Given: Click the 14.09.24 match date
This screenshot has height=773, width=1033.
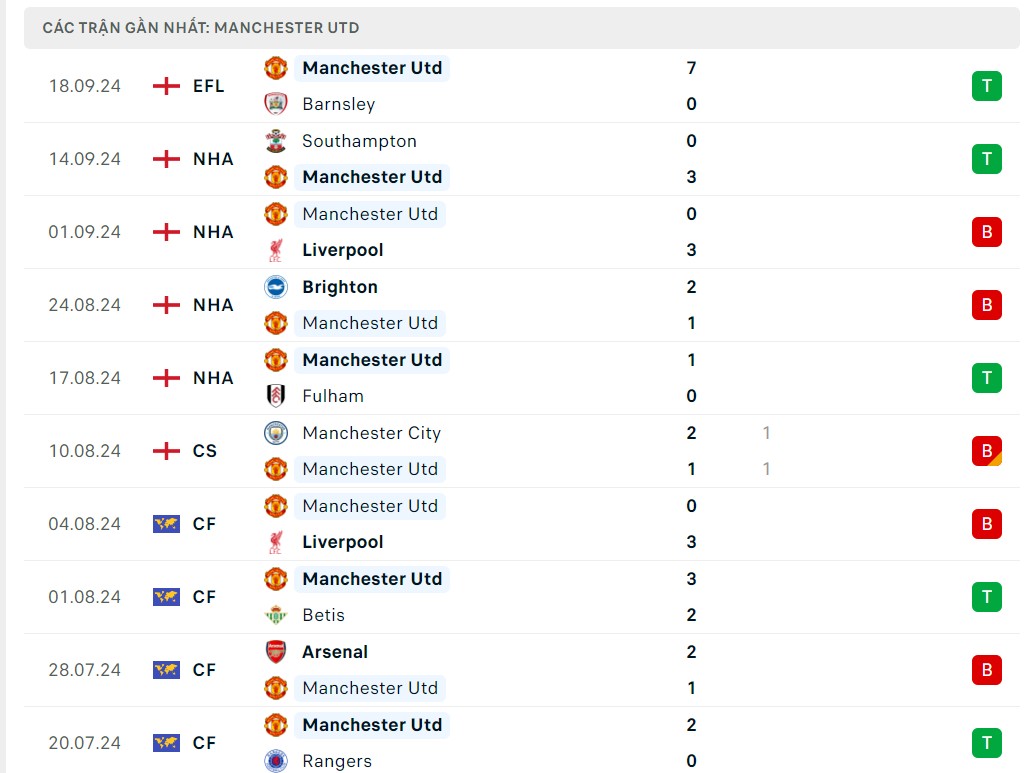Looking at the screenshot, I should [84, 159].
